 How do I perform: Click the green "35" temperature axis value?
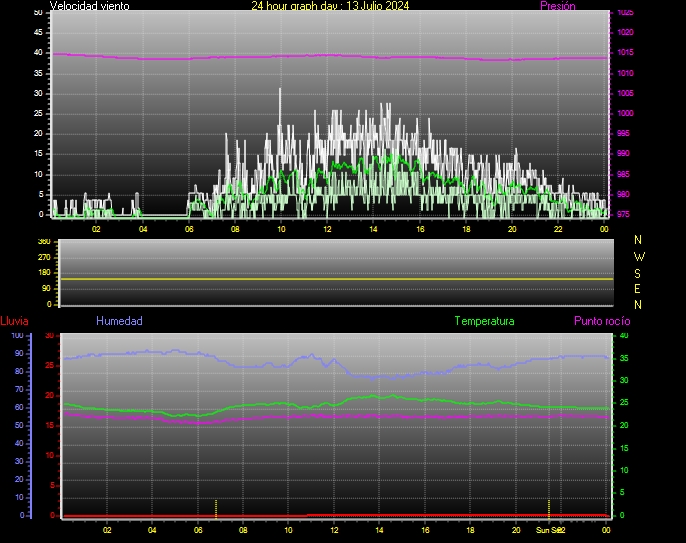624,358
